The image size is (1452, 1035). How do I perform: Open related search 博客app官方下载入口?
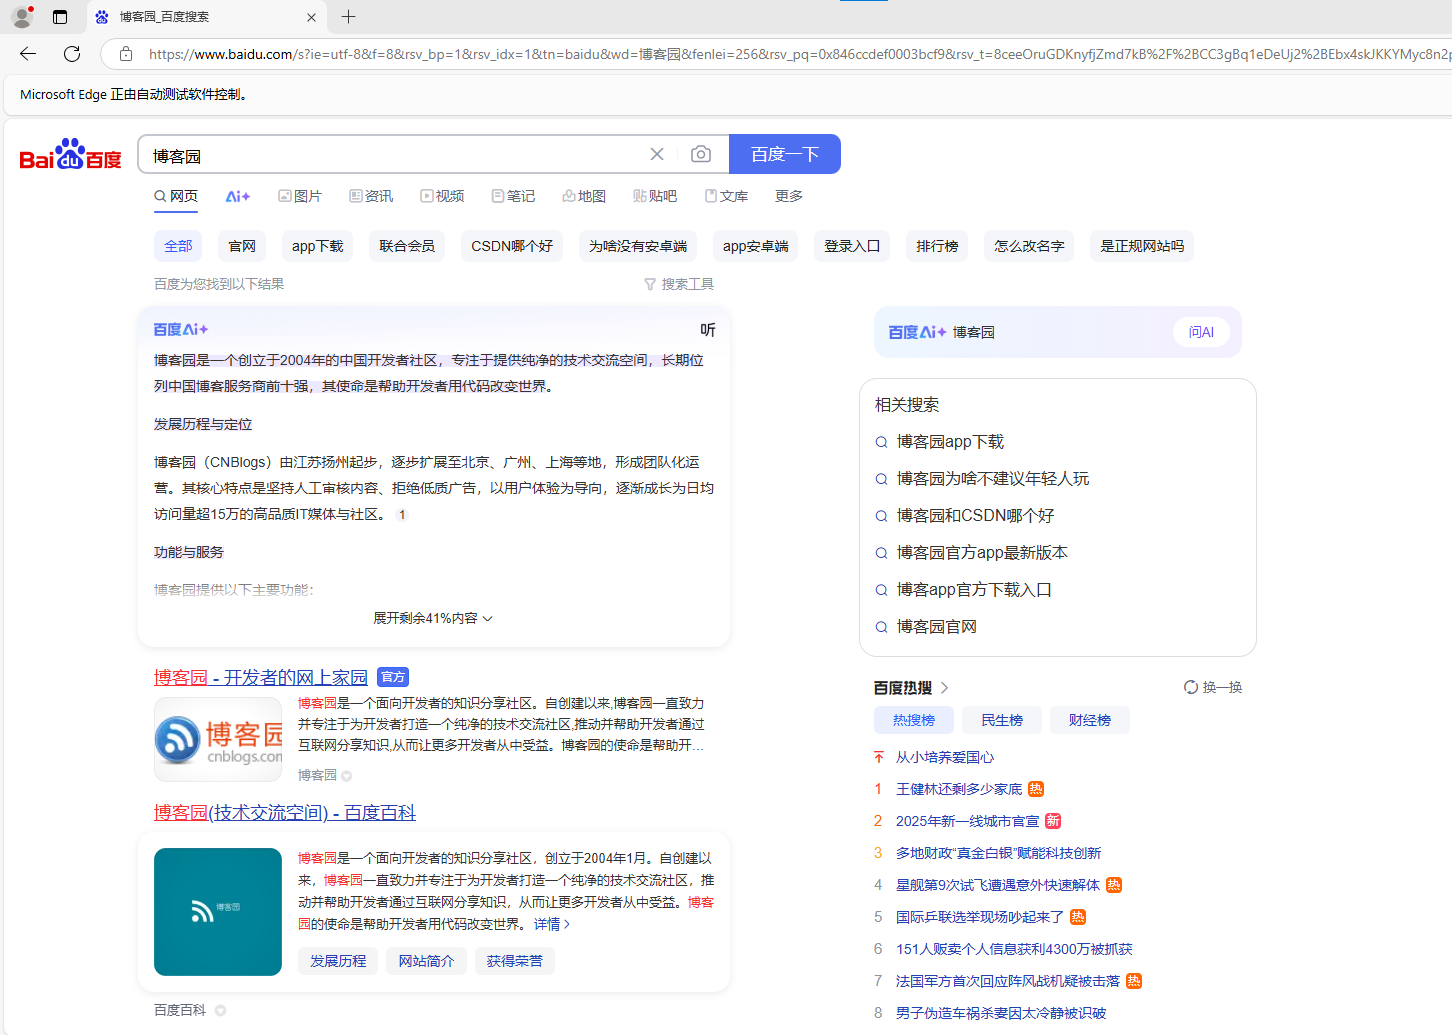tap(974, 590)
